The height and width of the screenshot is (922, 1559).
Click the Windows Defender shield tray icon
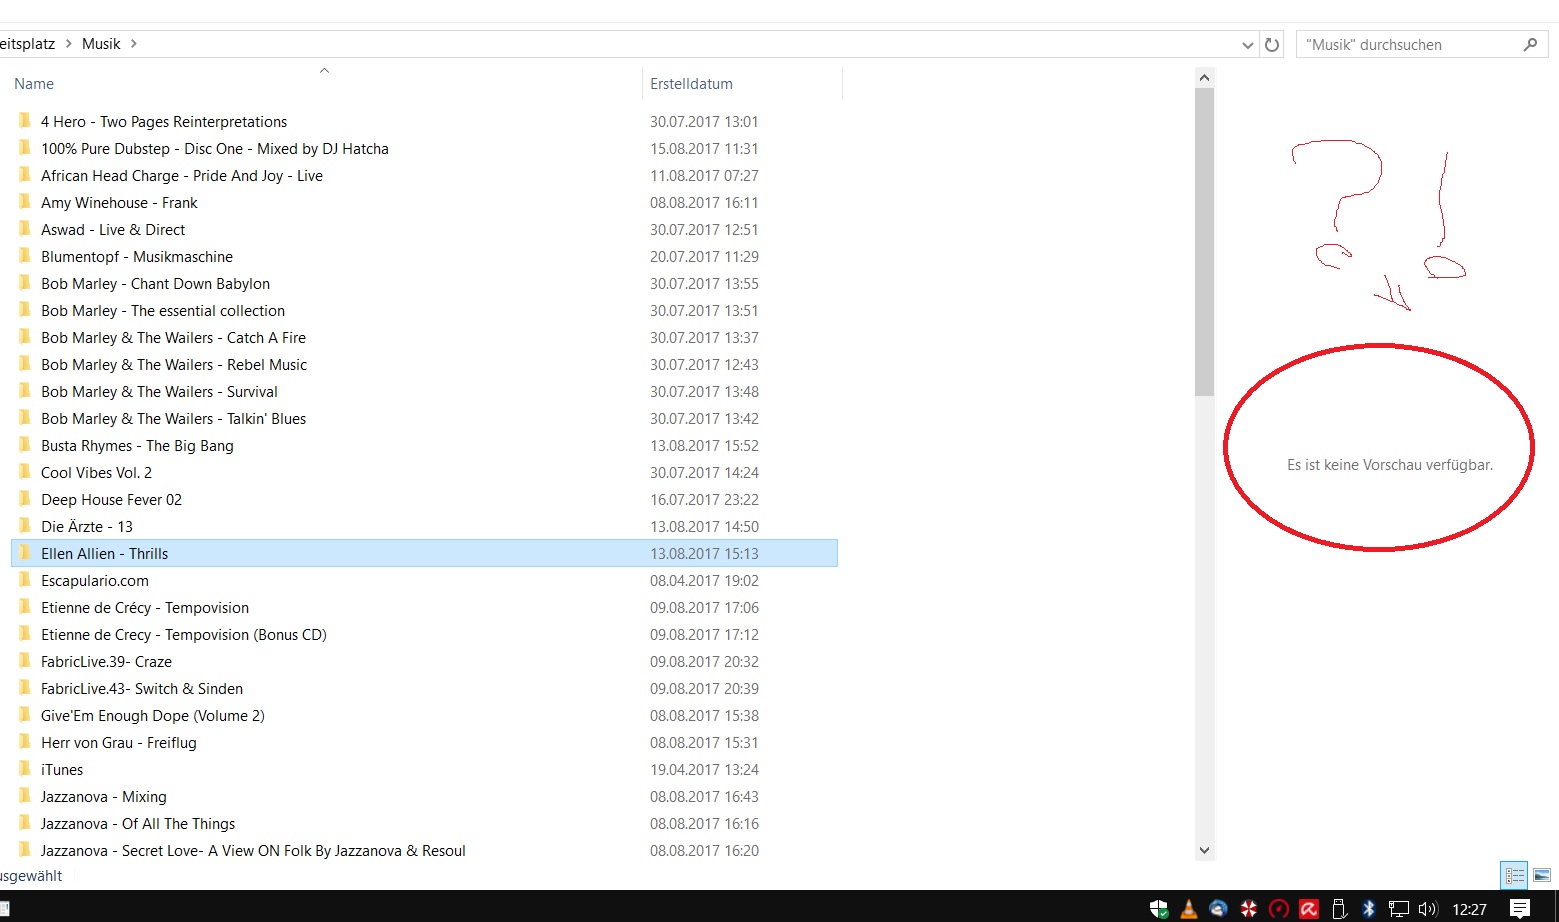1159,909
